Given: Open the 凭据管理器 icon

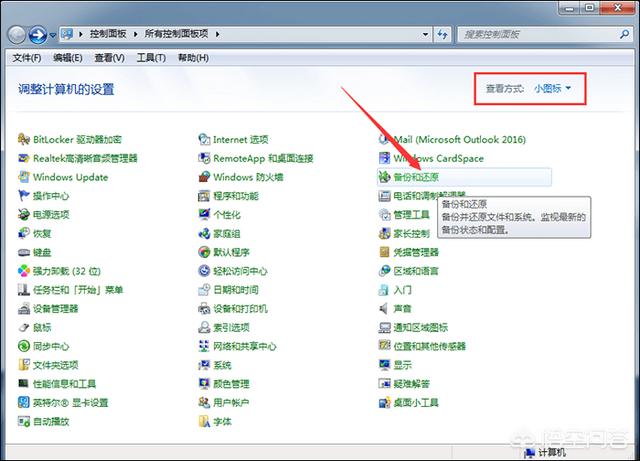Looking at the screenshot, I should pos(384,252).
